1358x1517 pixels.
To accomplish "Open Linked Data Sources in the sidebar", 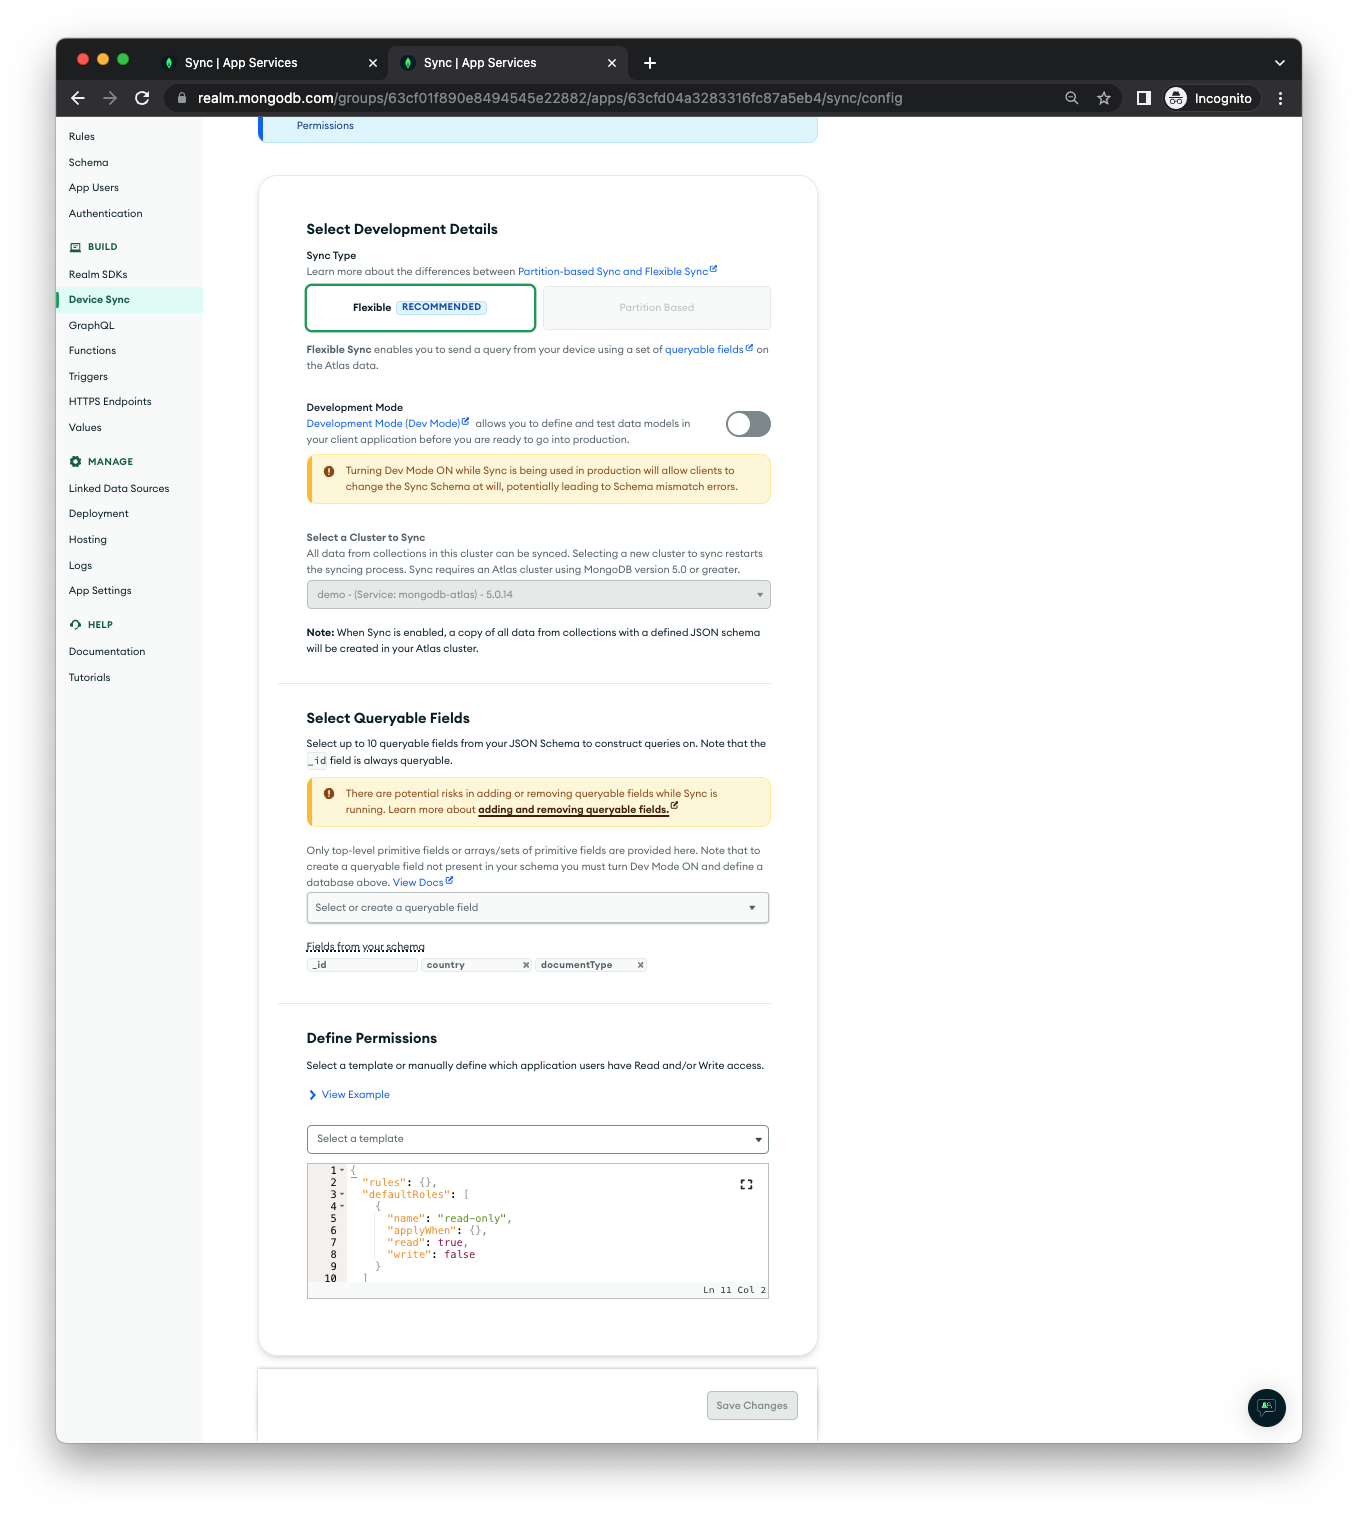I will click(119, 489).
